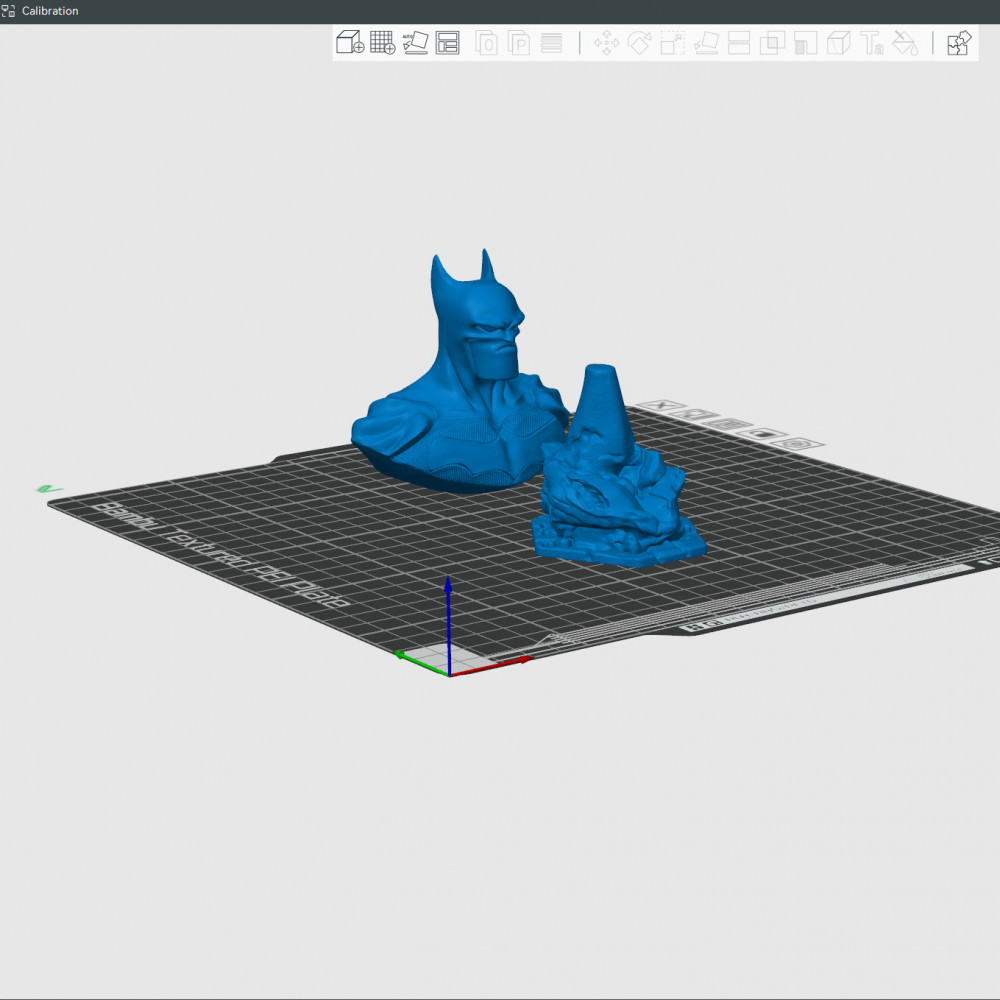Click the Add model cube icon
The image size is (1000, 1000).
[x=349, y=43]
